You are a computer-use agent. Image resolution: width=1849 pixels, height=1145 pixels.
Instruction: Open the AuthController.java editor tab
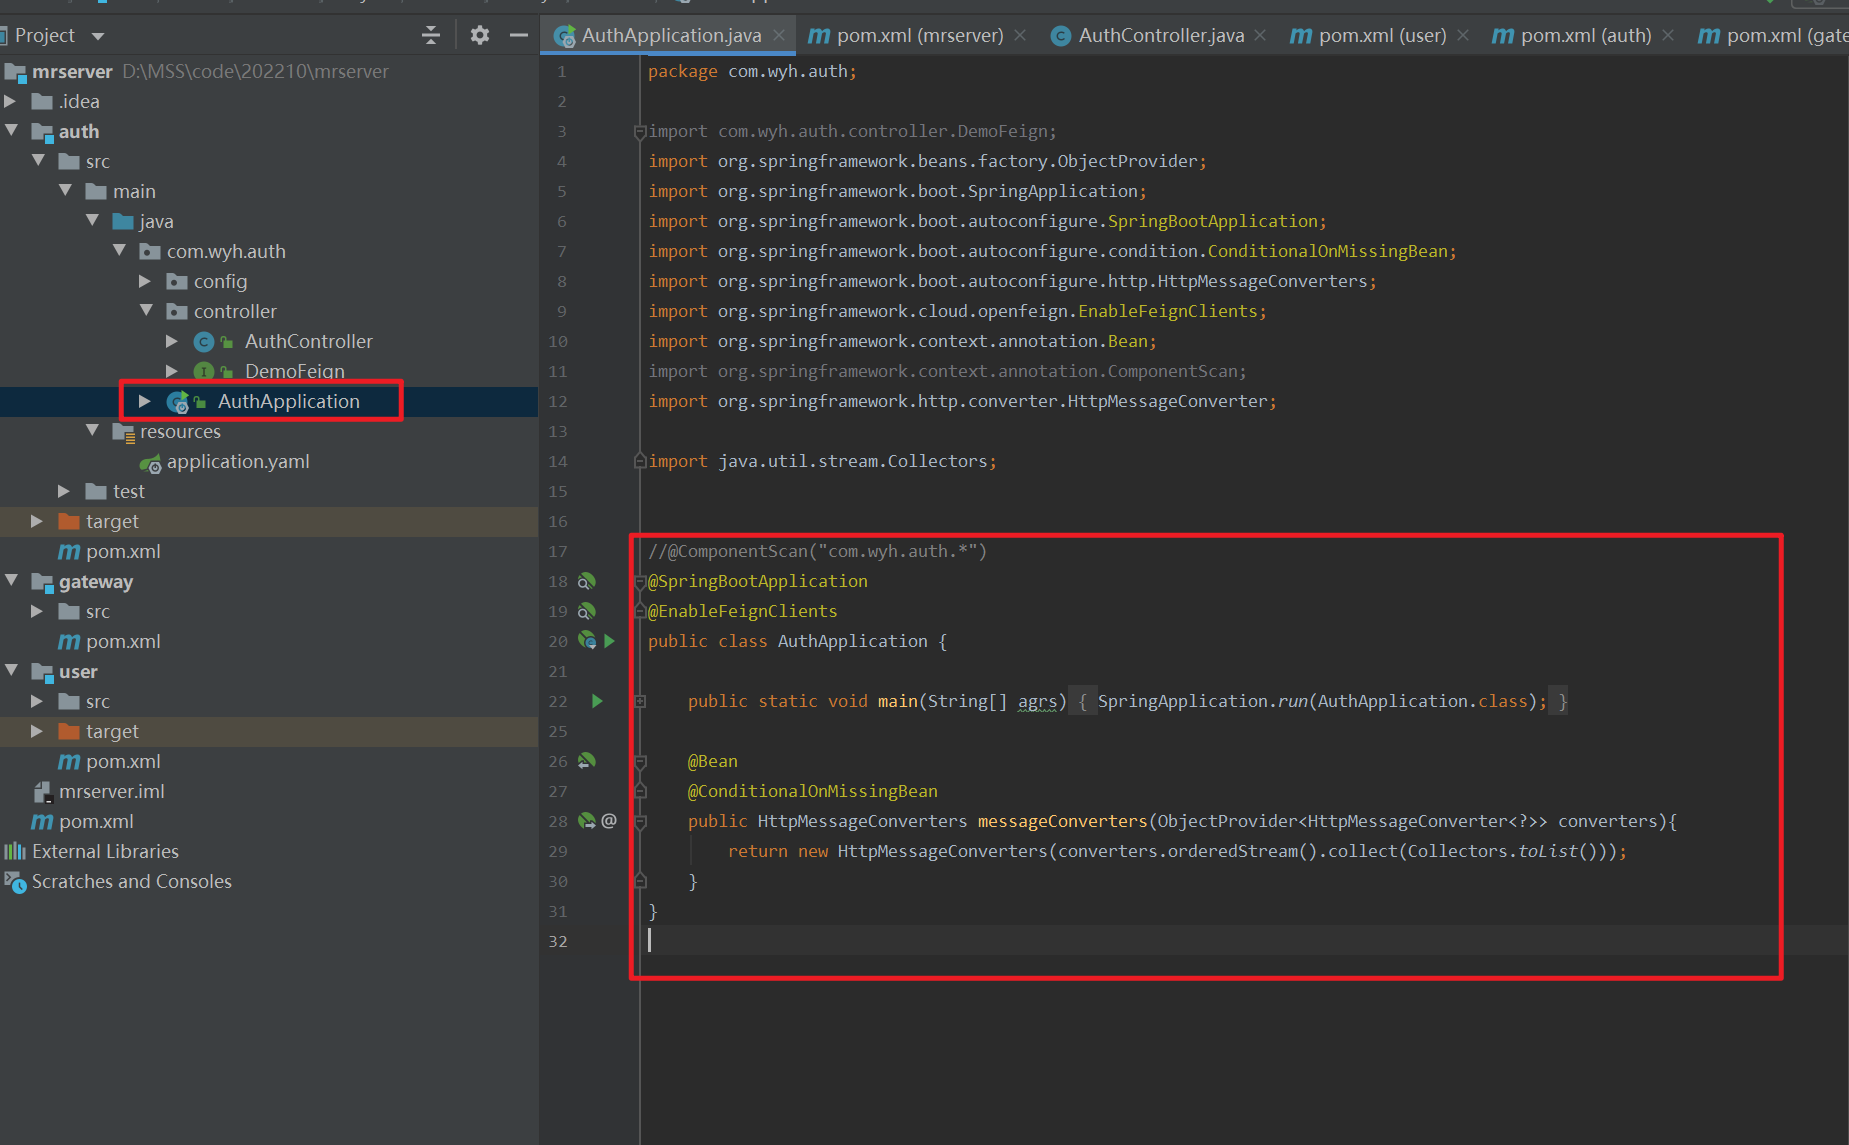1161,36
